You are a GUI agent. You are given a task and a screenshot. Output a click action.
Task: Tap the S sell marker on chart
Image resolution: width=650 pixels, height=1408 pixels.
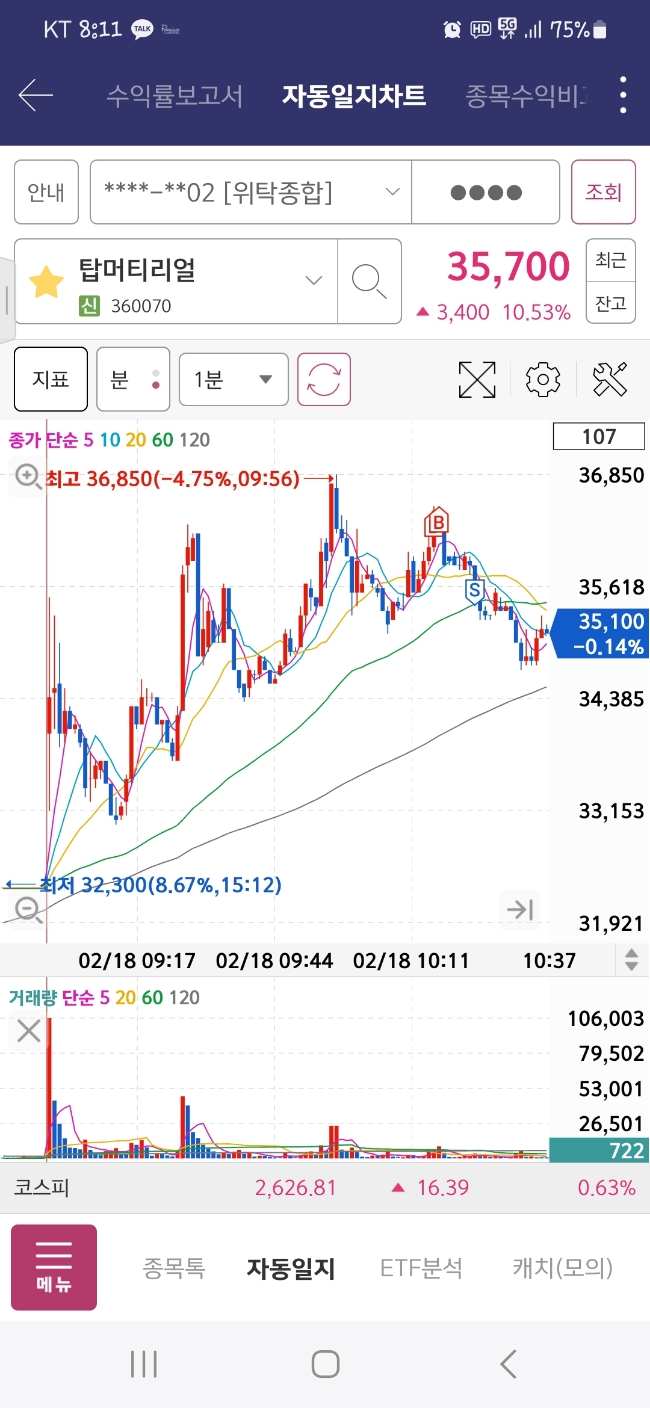[475, 590]
